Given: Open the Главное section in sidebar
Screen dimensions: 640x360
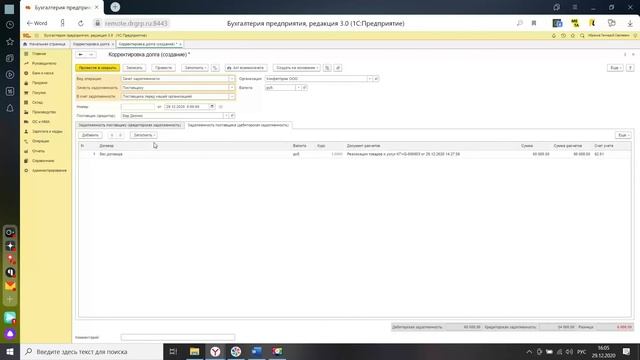Looking at the screenshot, I should (x=39, y=53).
